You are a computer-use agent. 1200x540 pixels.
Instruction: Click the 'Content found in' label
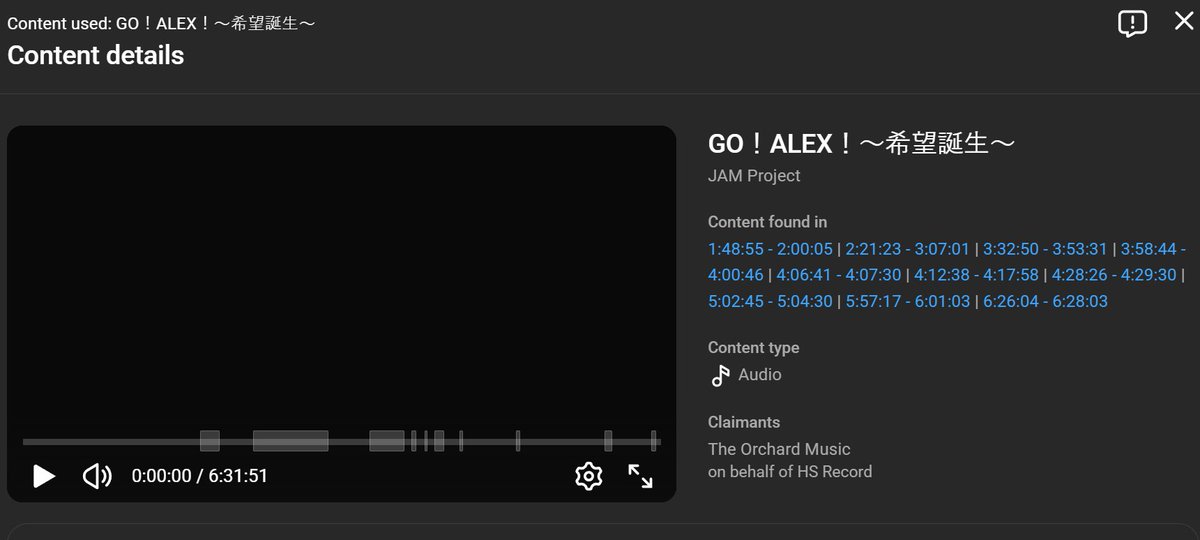767,222
